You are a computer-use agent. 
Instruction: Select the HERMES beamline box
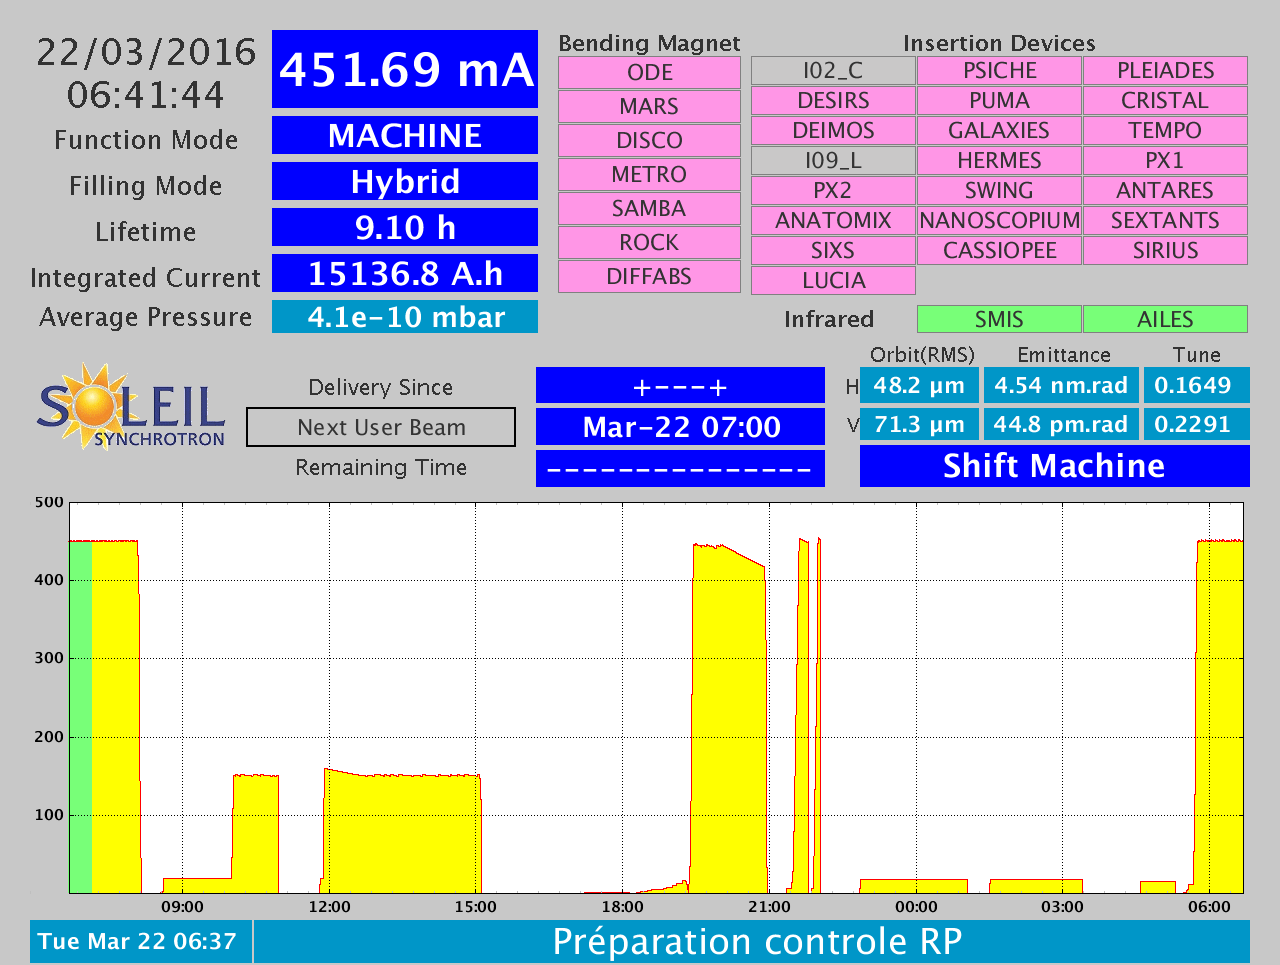pyautogui.click(x=999, y=161)
